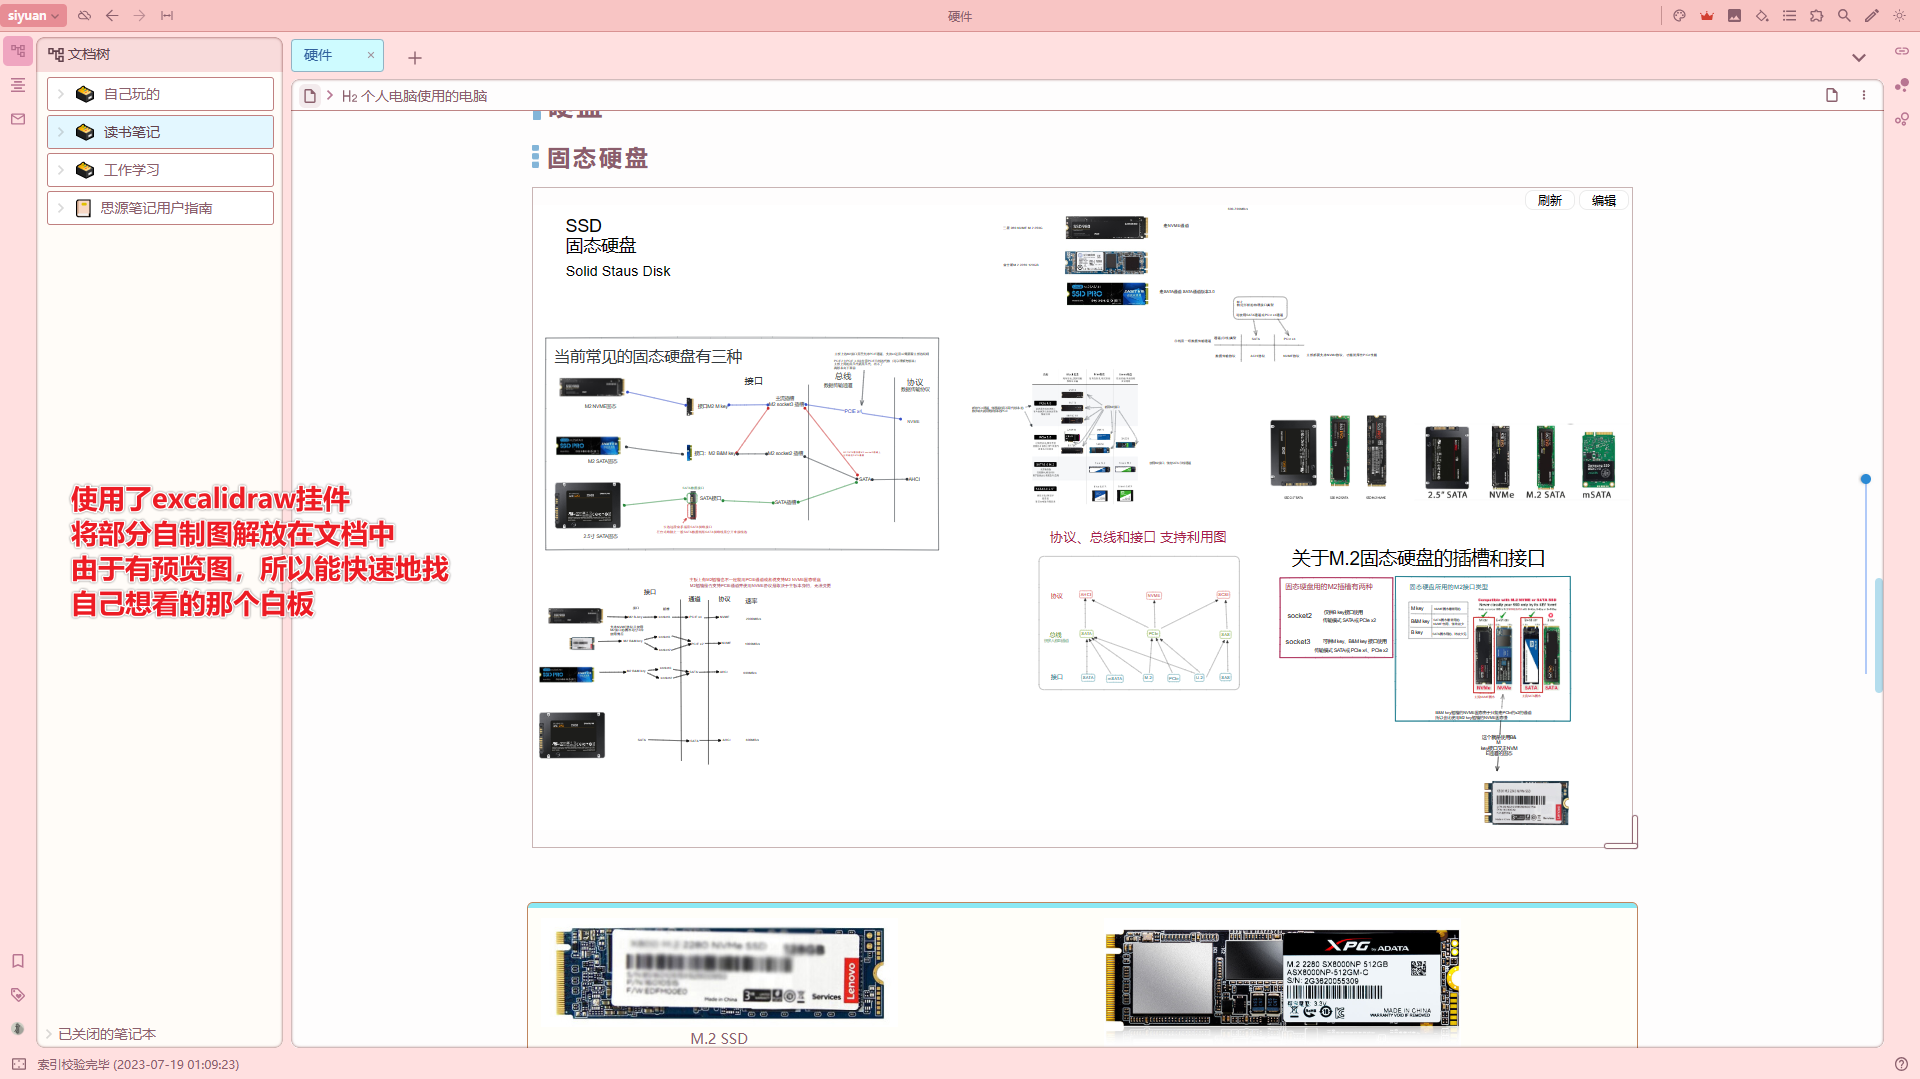Click the blue handle on editor scroll slider
Viewport: 1920px width, 1079px height.
click(x=1865, y=480)
